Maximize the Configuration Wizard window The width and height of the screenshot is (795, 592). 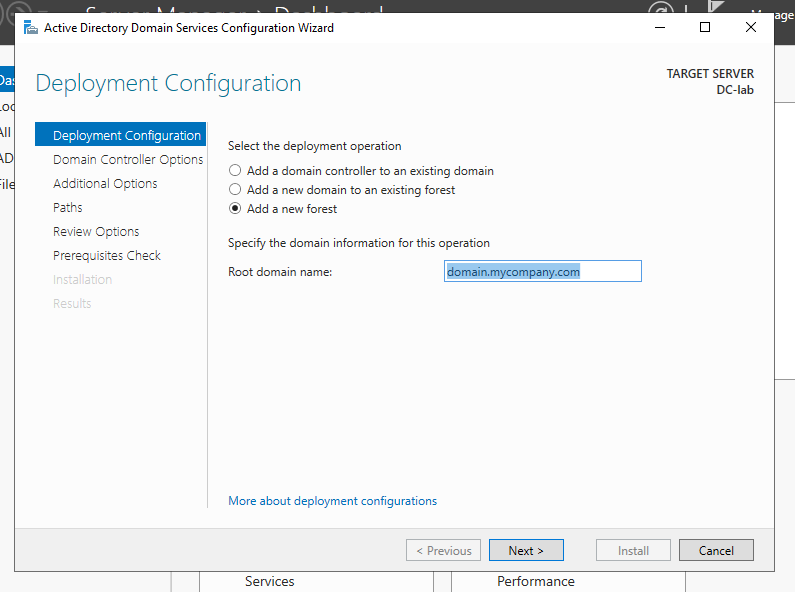pyautogui.click(x=705, y=28)
